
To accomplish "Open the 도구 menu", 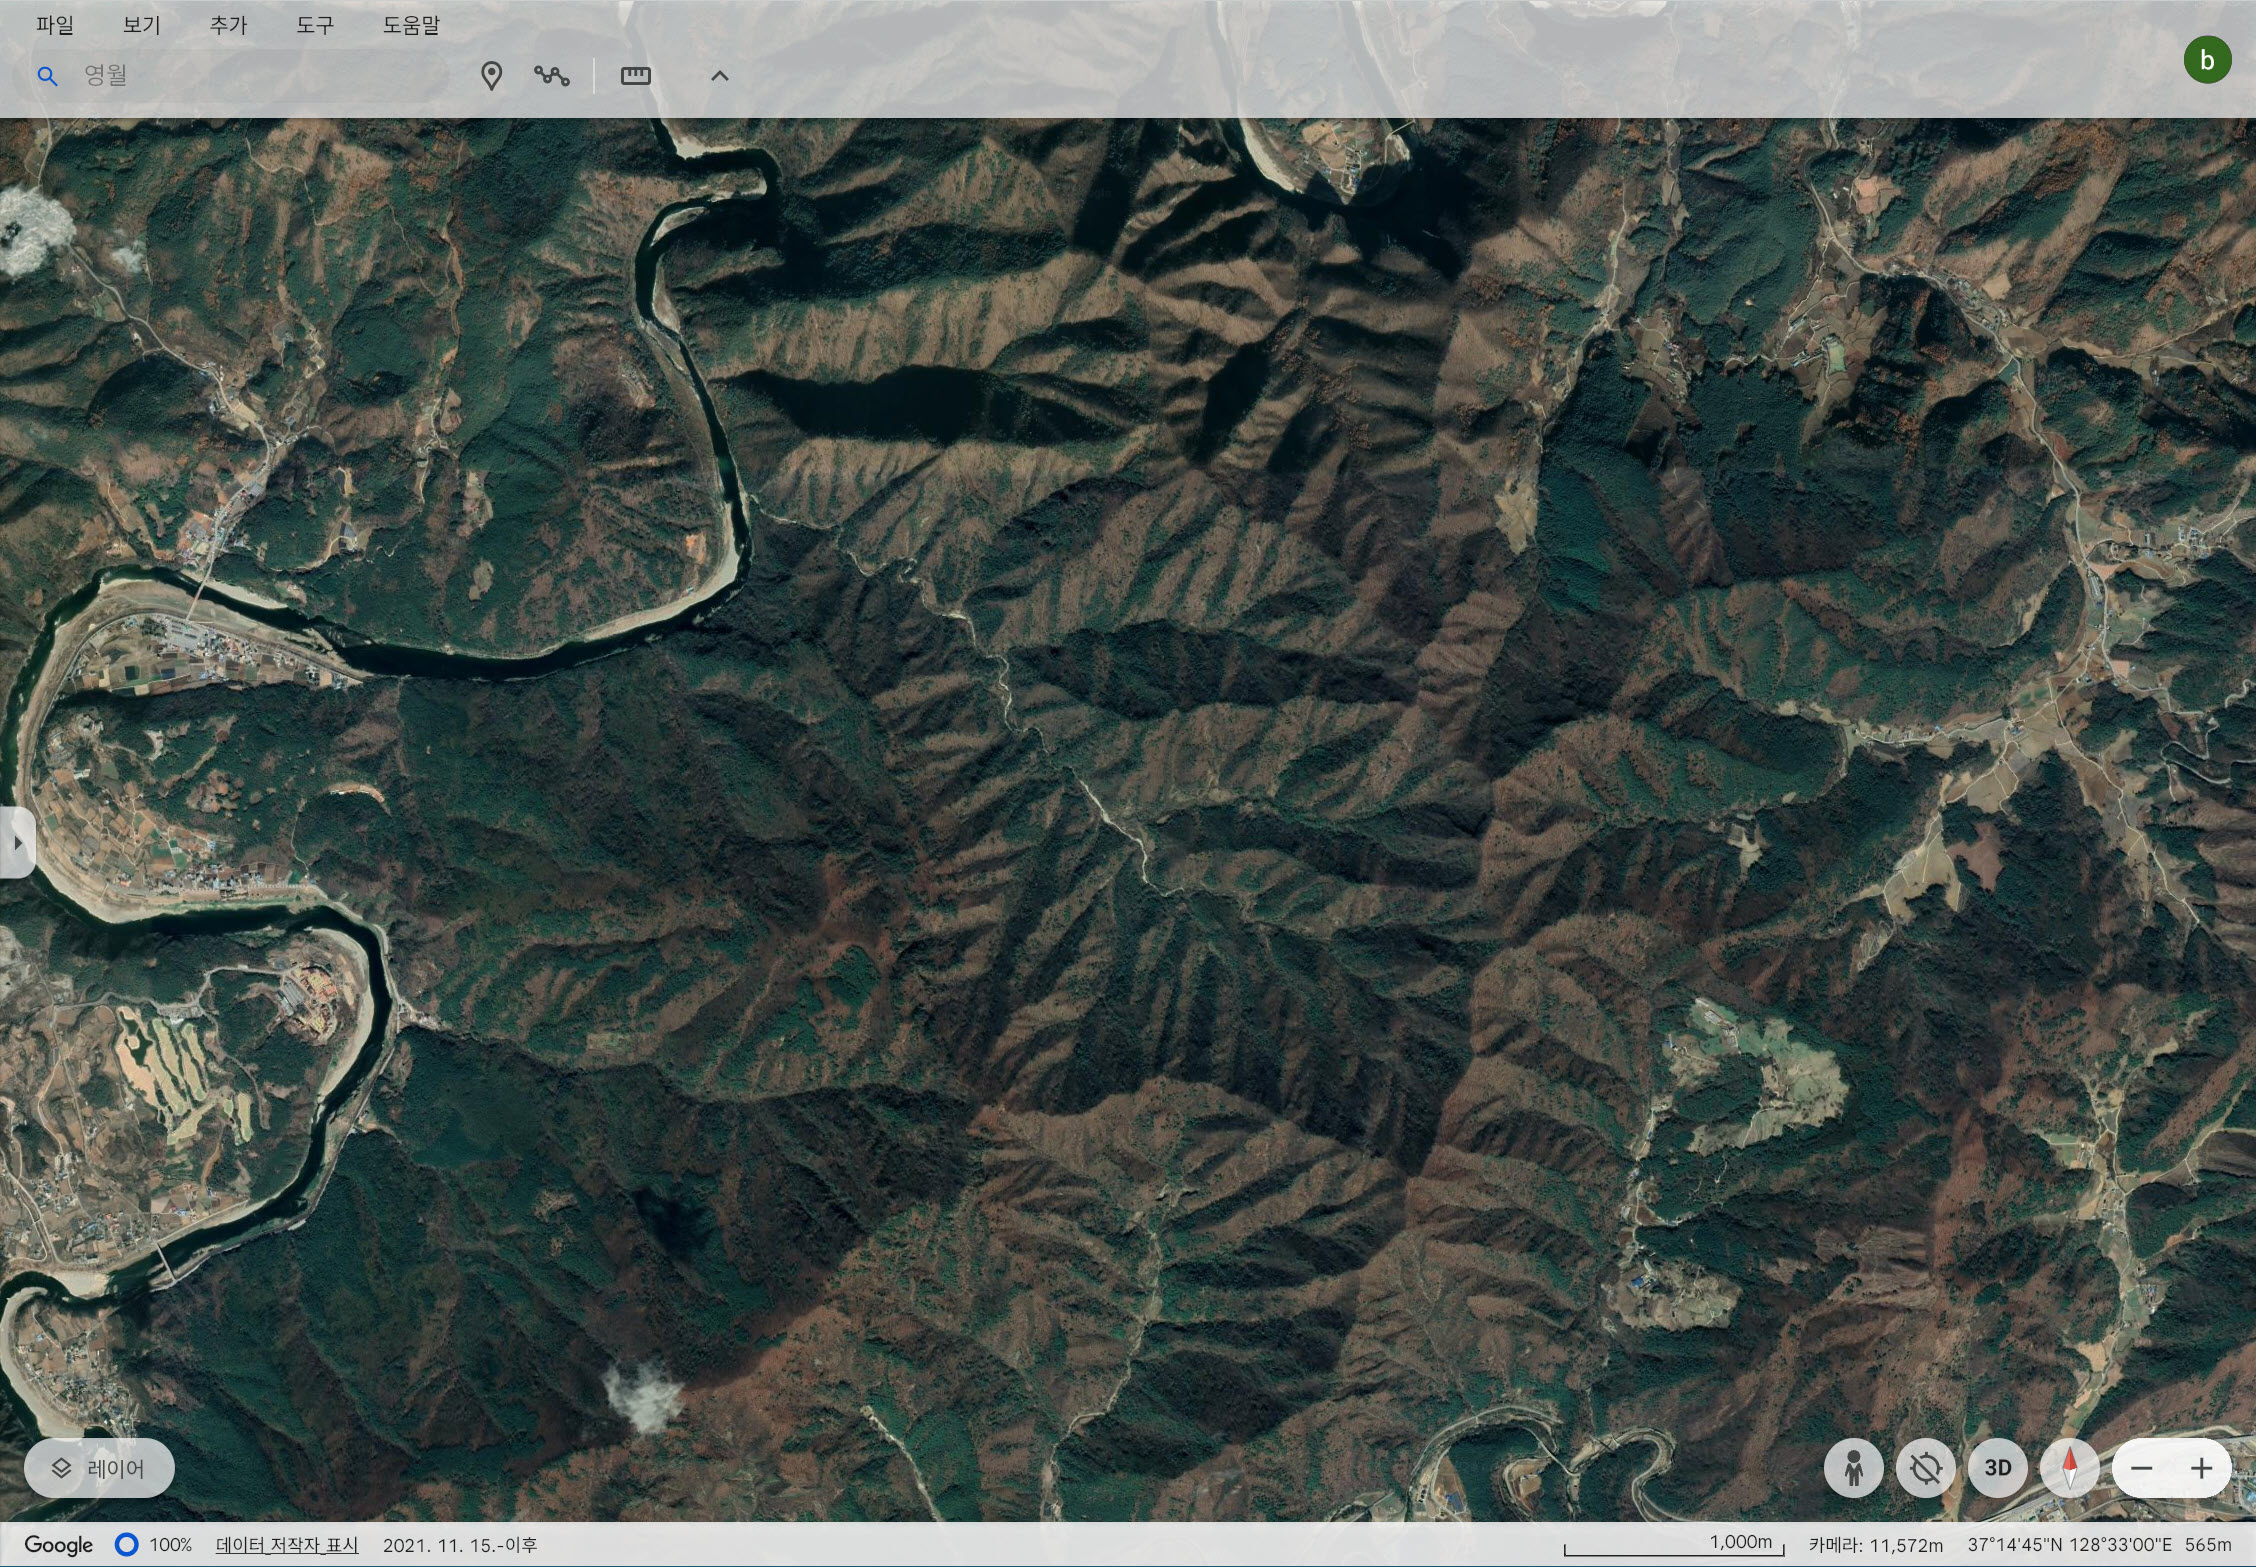I will (314, 25).
